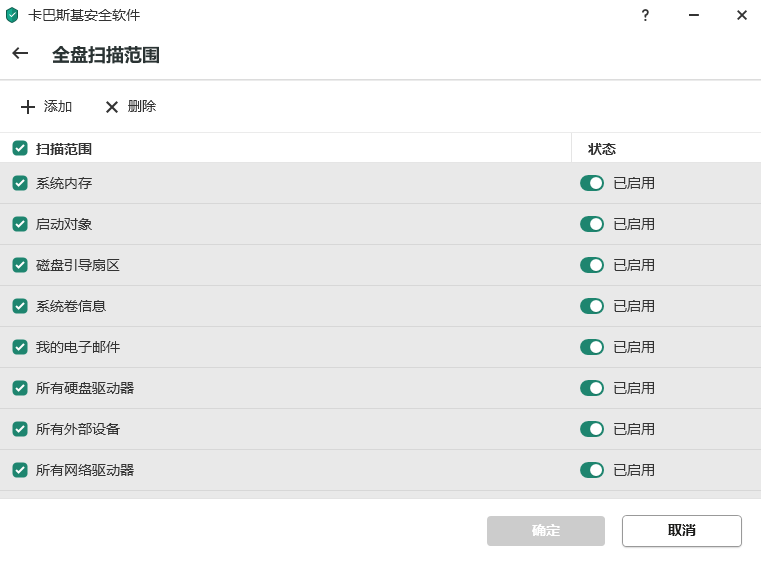Disable the 我的电子邮件 toggle switch
The image size is (761, 561).
tap(592, 347)
